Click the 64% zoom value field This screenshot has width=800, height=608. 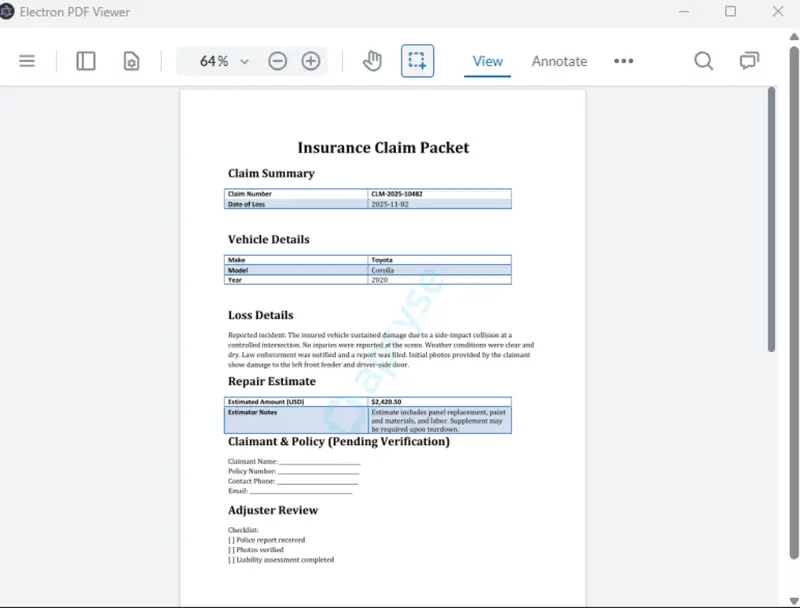tap(214, 61)
